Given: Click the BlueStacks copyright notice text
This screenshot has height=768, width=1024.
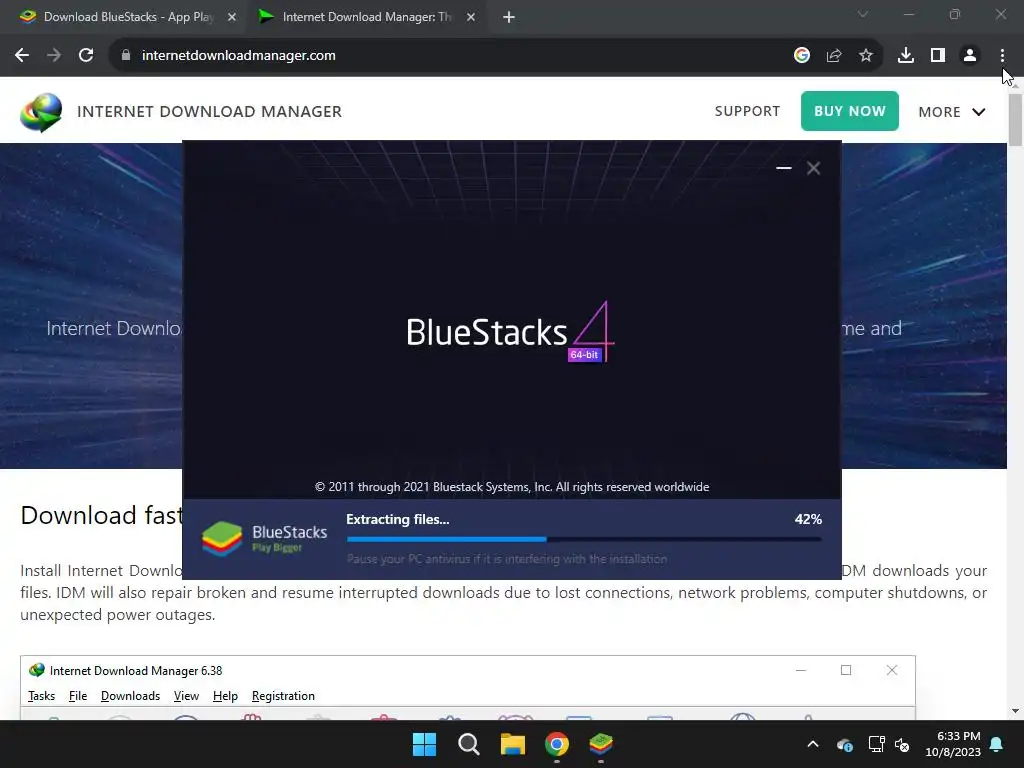Looking at the screenshot, I should [512, 487].
